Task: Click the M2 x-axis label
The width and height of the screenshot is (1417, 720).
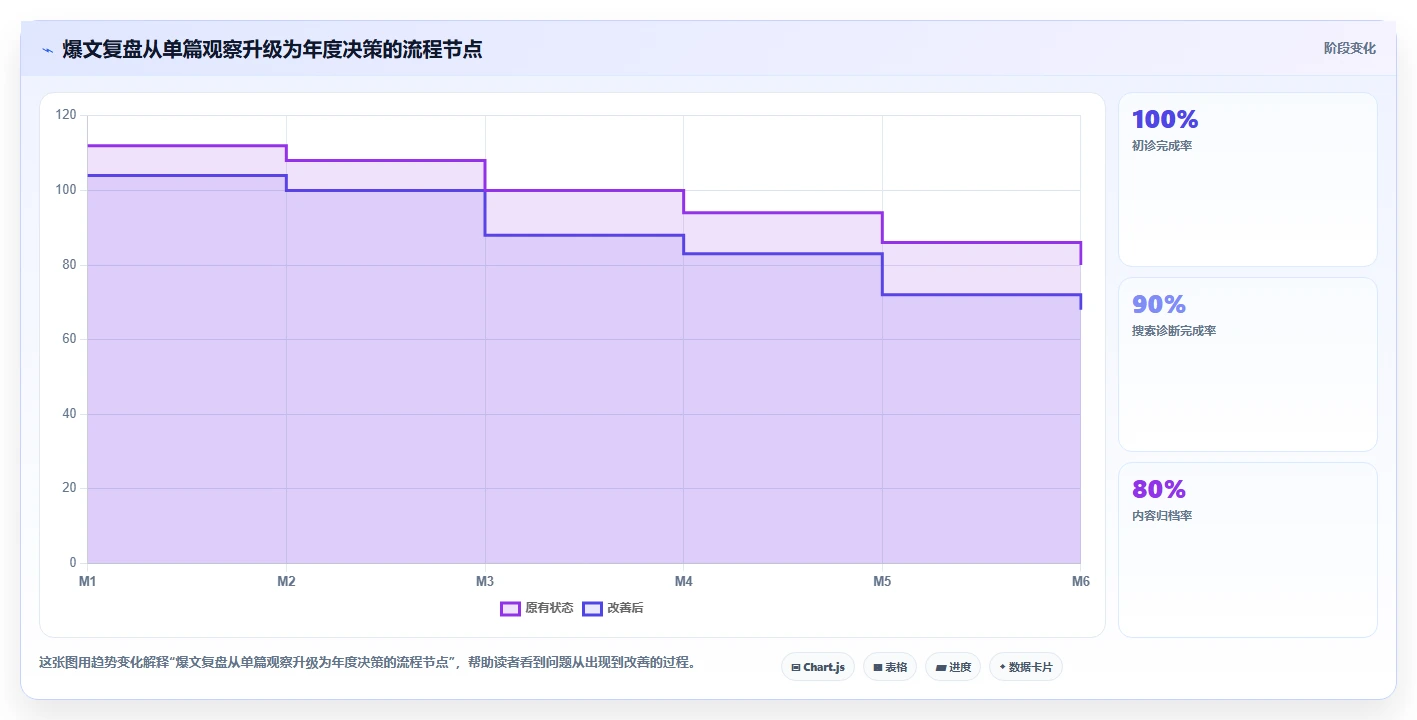Action: tap(286, 581)
